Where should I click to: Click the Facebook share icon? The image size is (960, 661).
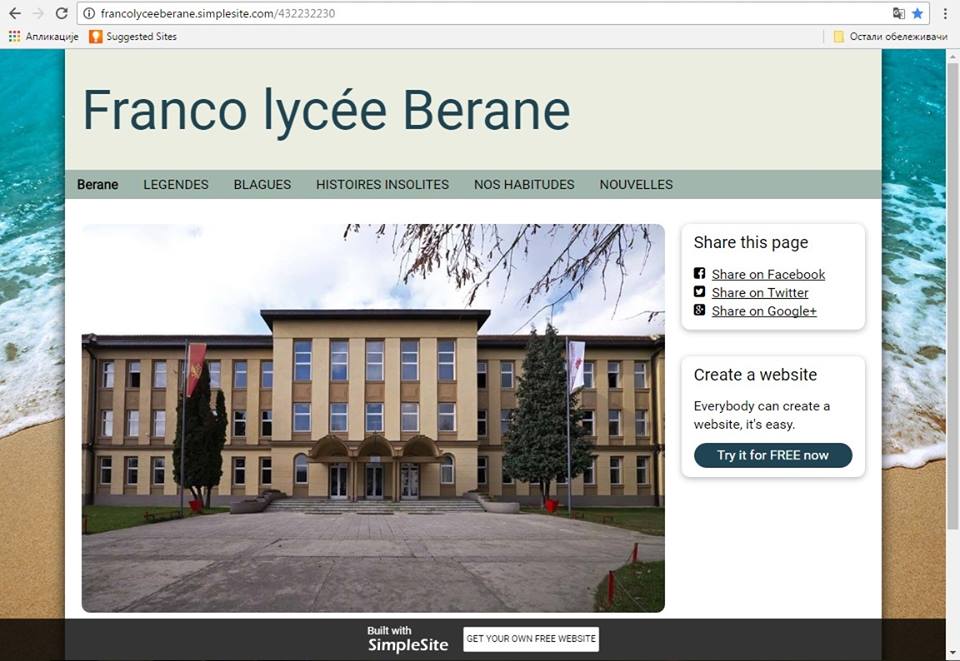[700, 274]
